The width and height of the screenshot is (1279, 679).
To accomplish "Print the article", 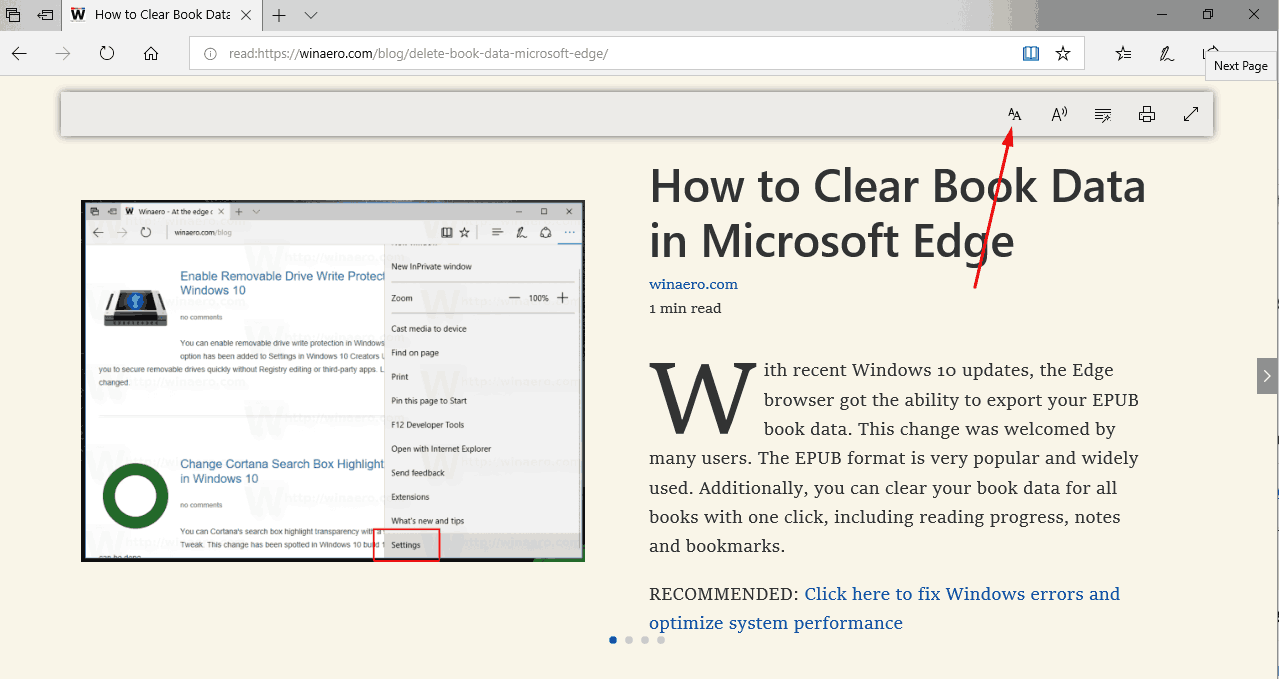I will (x=1146, y=113).
